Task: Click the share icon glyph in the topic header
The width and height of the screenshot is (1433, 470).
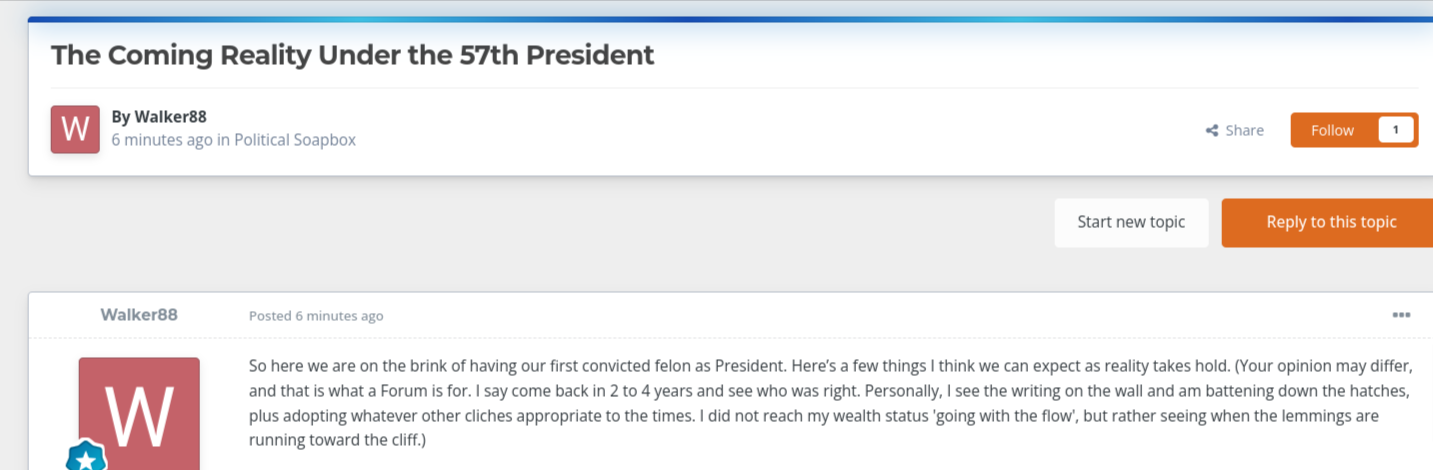Action: tap(1212, 130)
